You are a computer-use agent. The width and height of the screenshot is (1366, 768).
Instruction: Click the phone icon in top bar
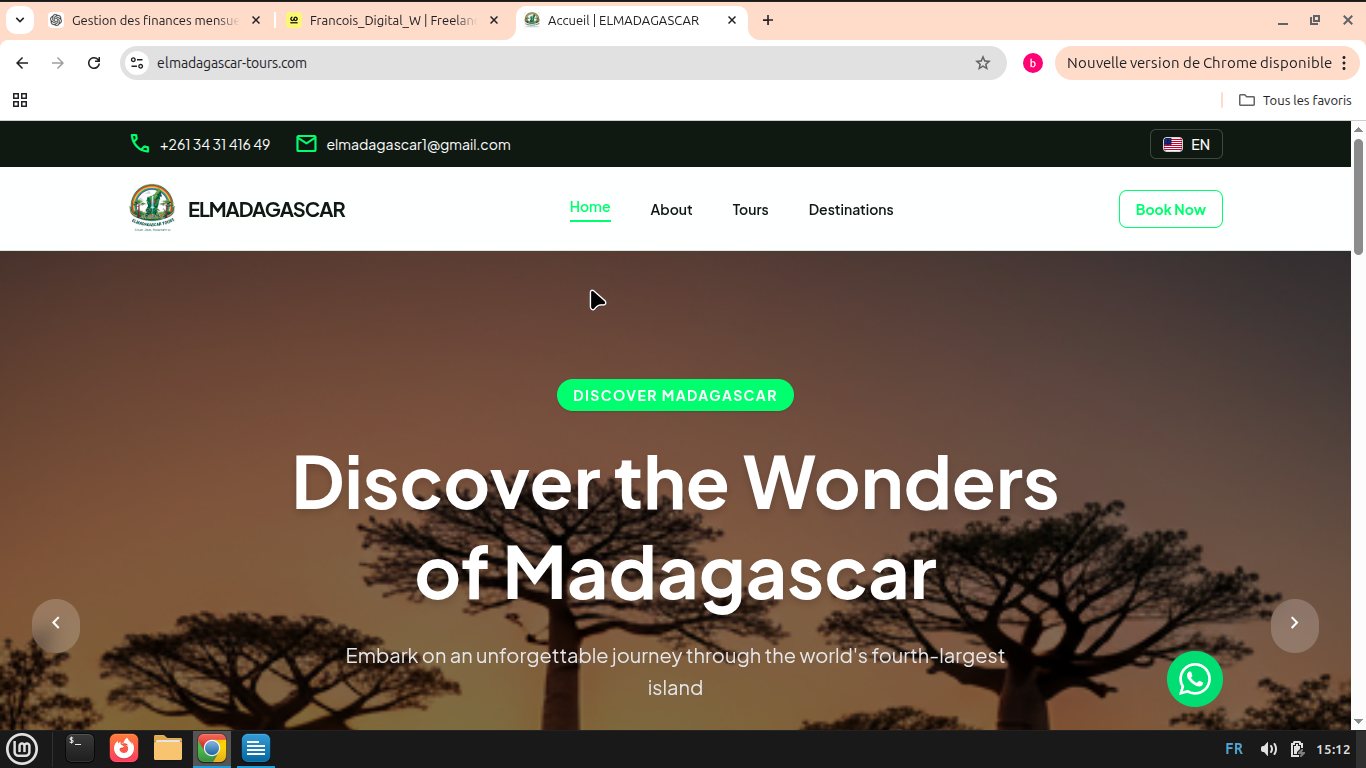point(140,144)
